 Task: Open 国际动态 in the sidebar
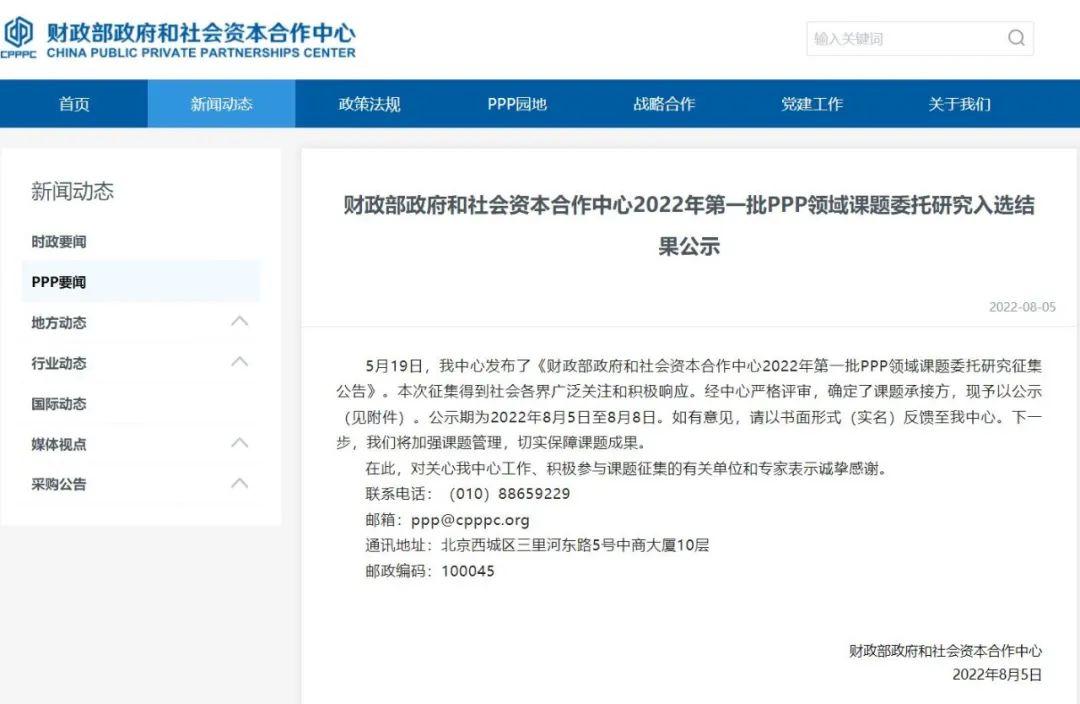(59, 404)
